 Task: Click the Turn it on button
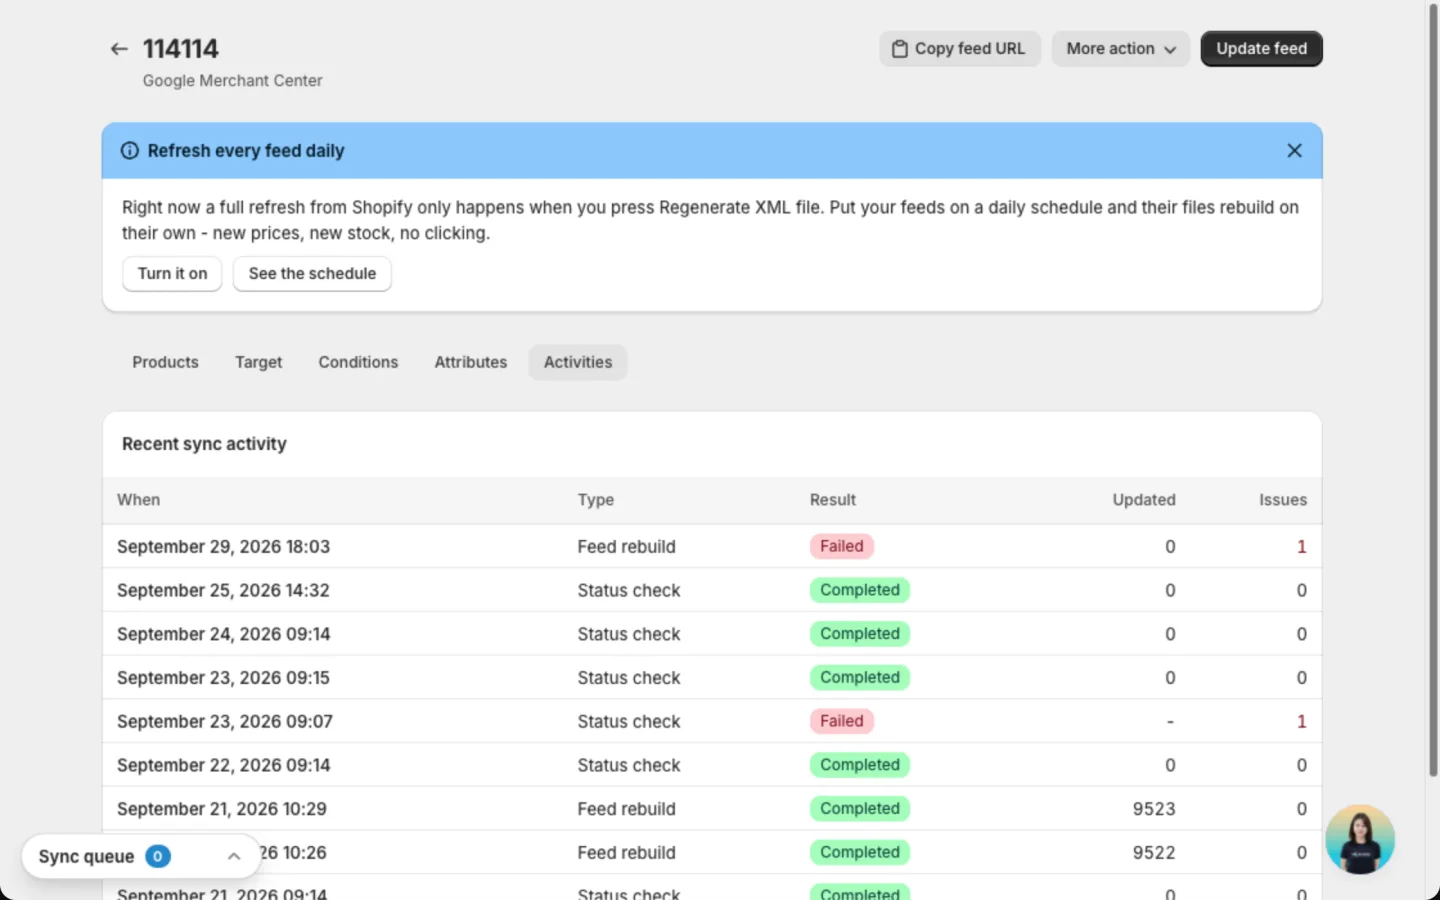click(x=172, y=274)
